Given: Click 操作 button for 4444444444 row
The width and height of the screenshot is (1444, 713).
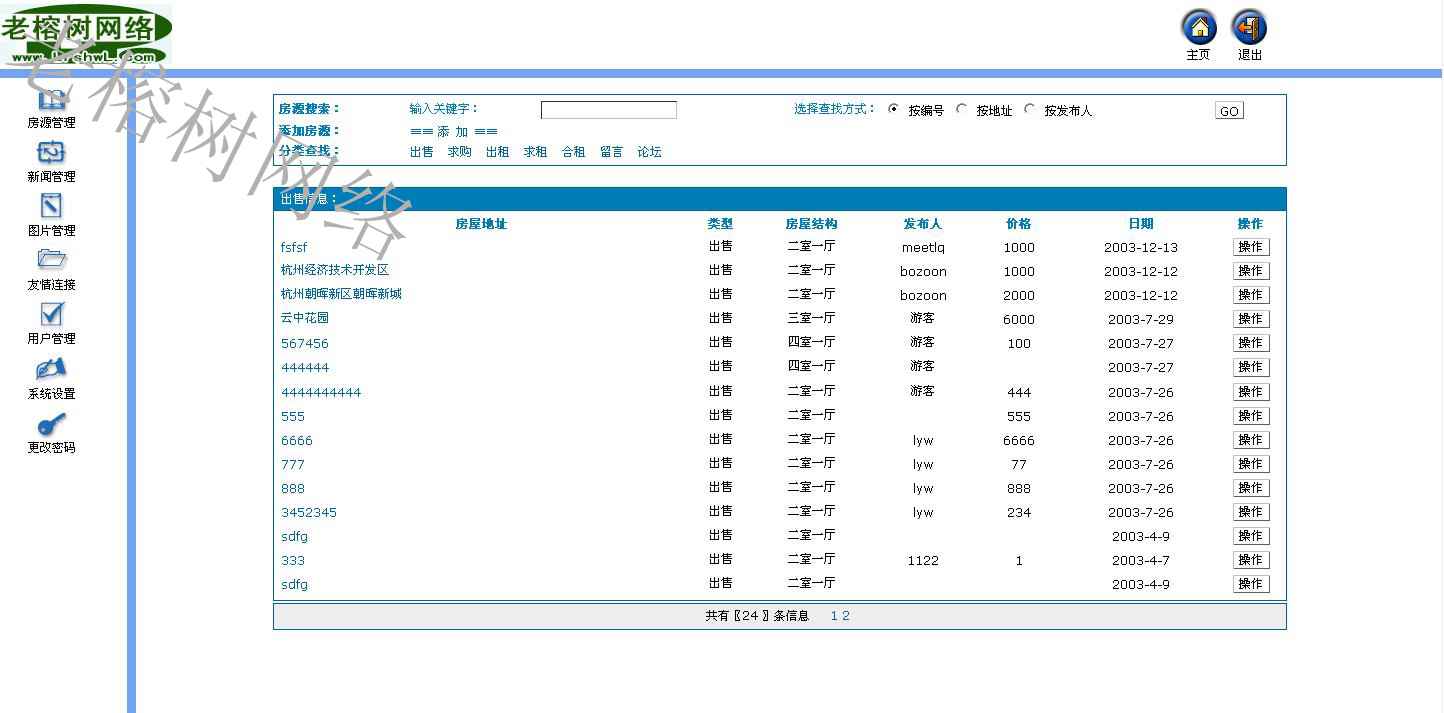Looking at the screenshot, I should (1251, 392).
